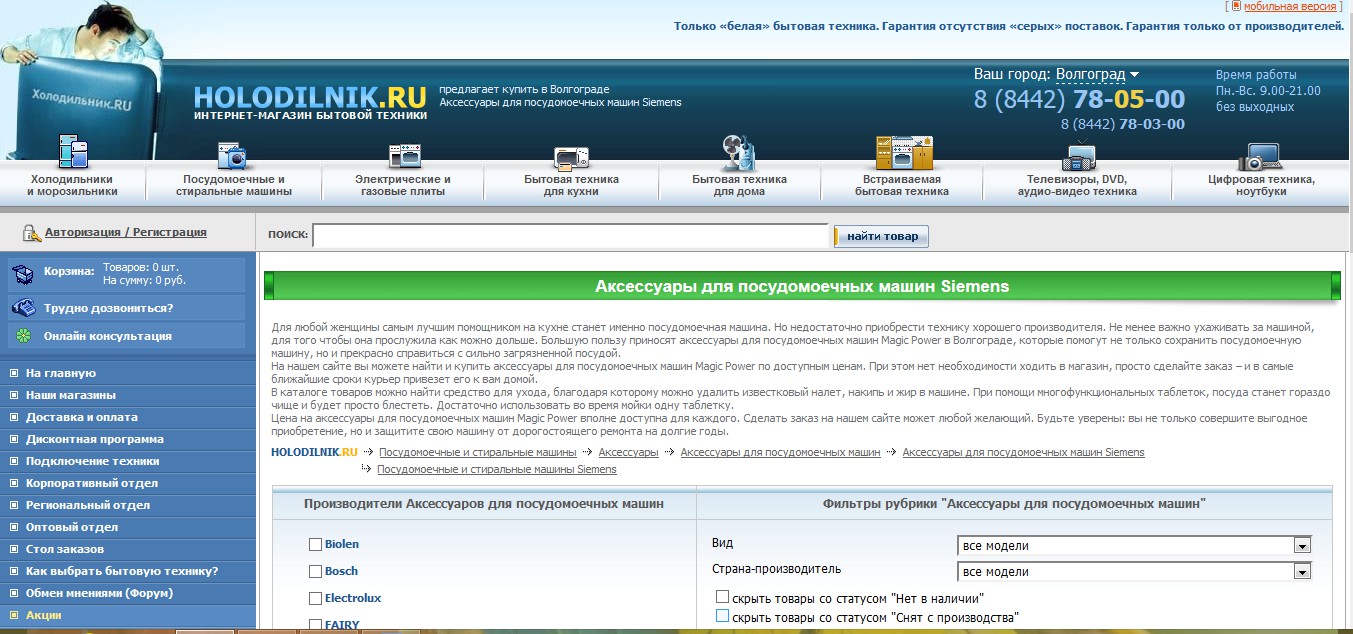Click the green online consultation icon

pos(22,336)
